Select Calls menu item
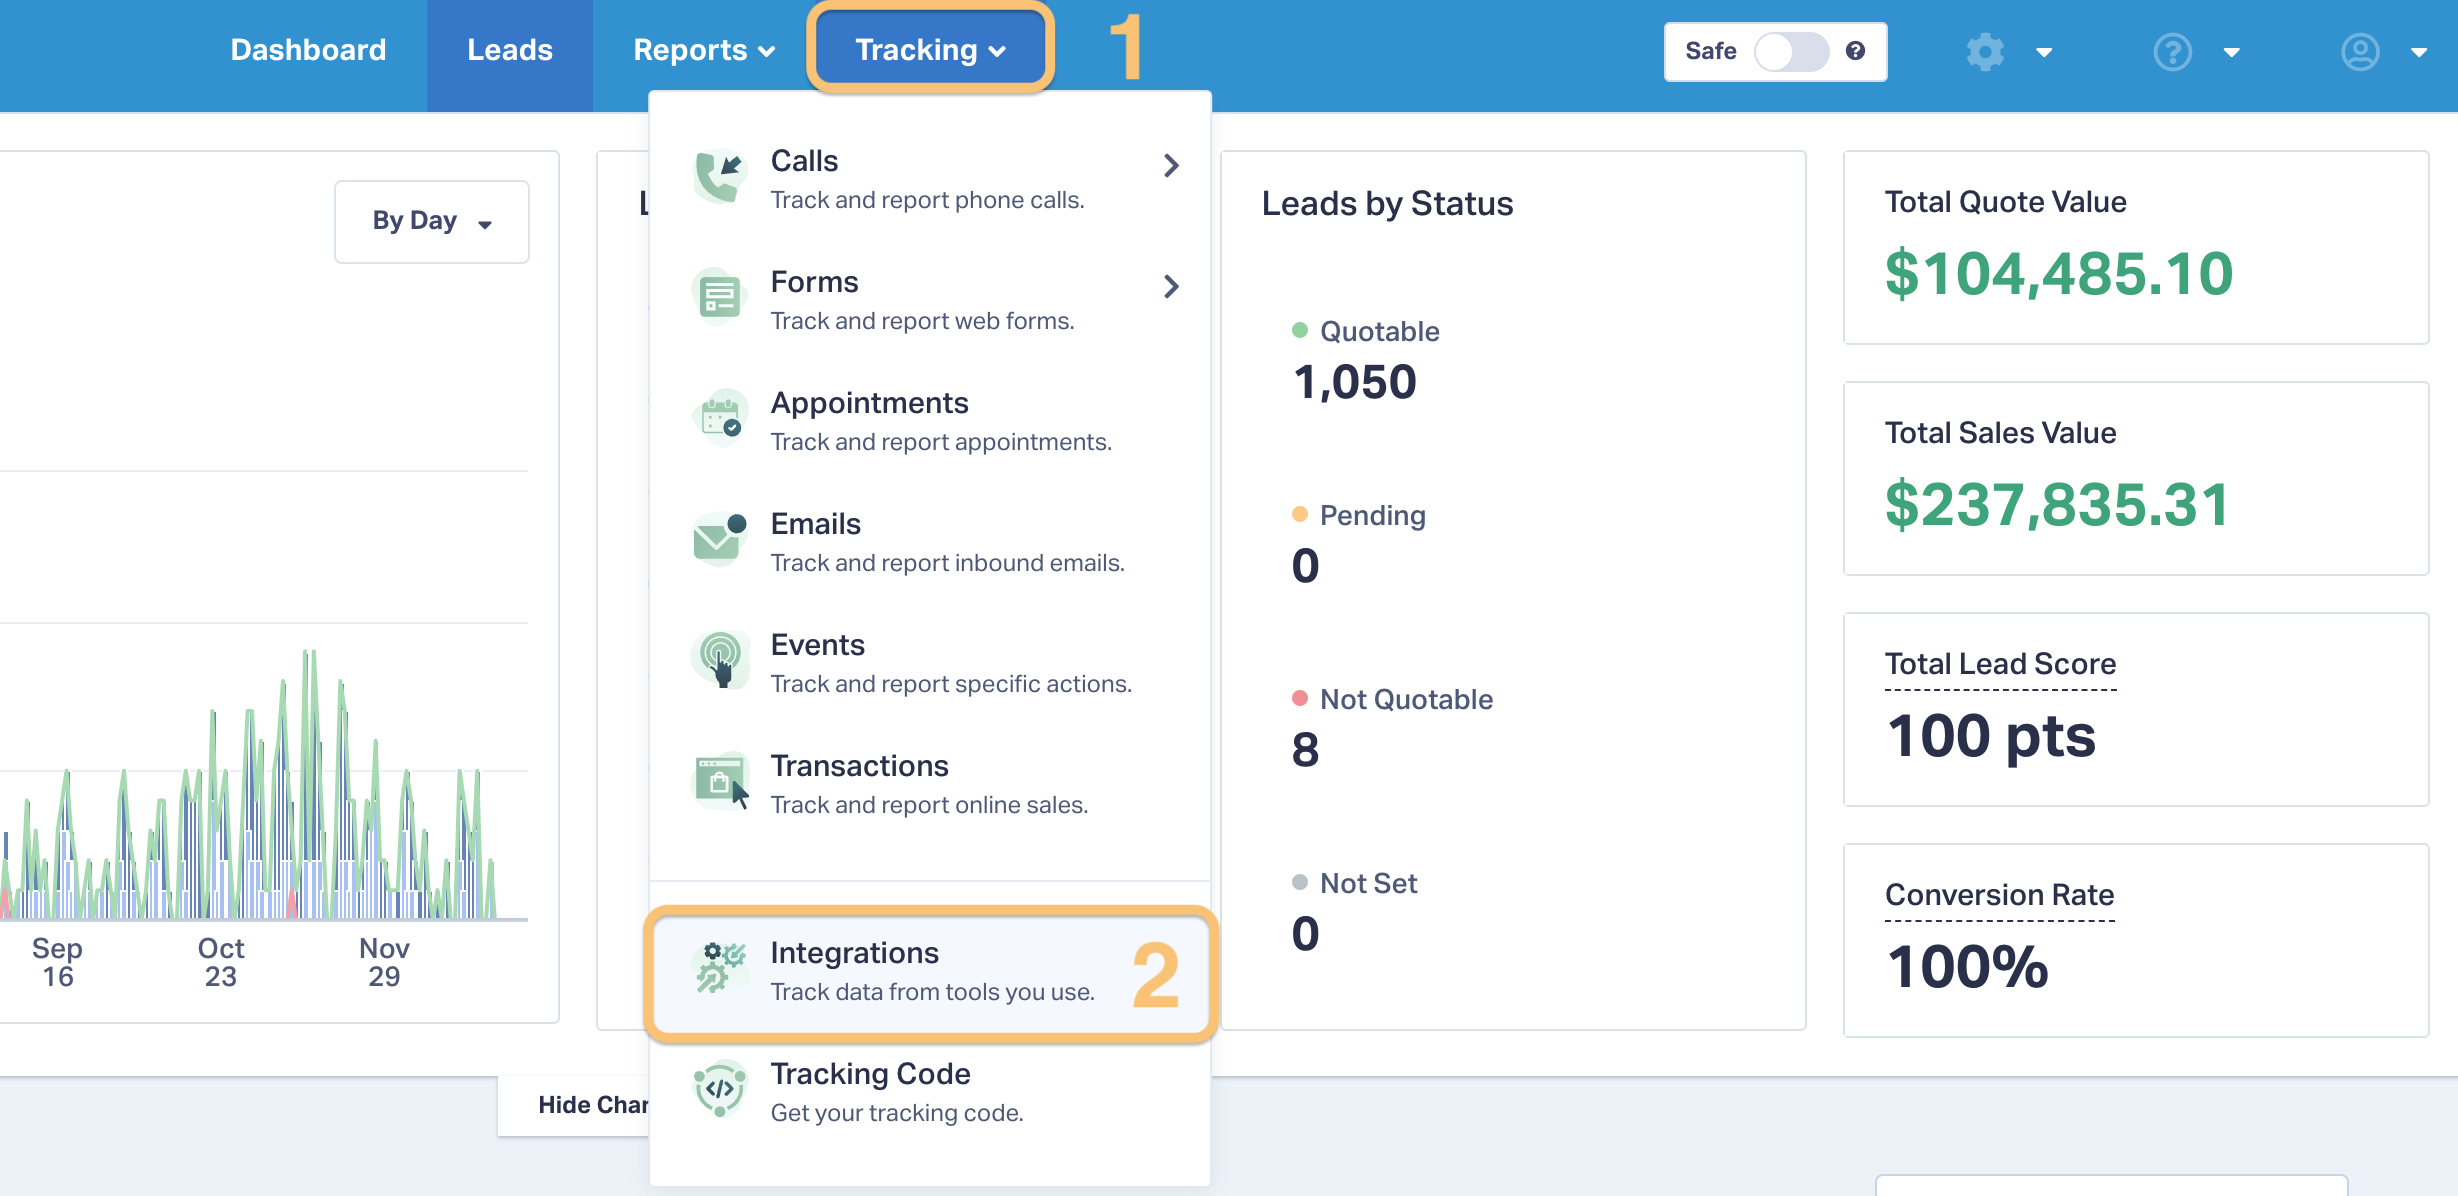The width and height of the screenshot is (2458, 1196). 930,179
